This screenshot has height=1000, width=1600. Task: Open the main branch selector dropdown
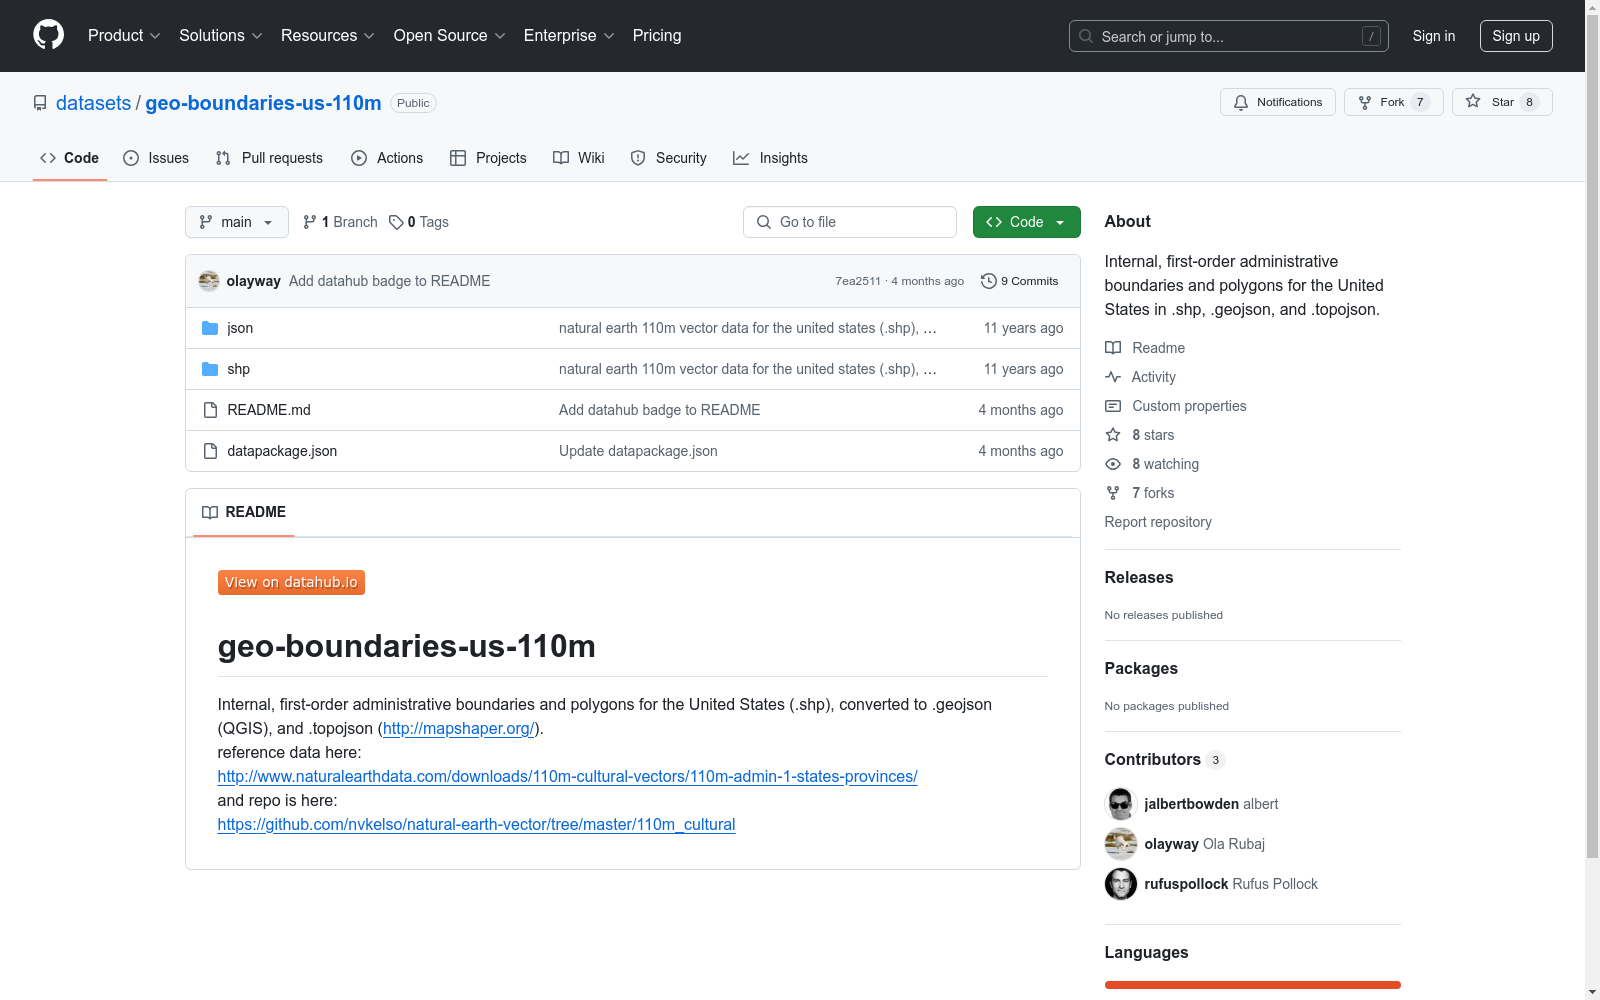(x=237, y=222)
